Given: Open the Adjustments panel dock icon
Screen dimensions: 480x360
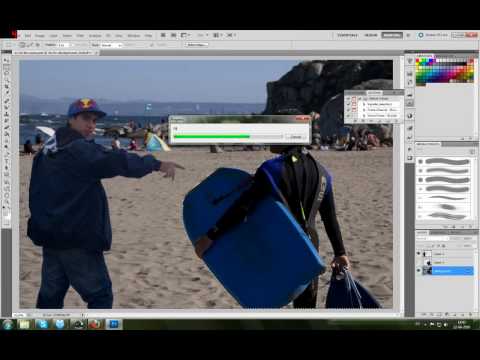Looking at the screenshot, I should click(x=410, y=115).
